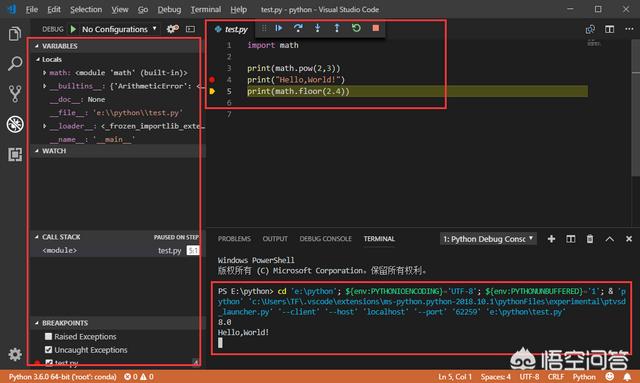This screenshot has height=383, width=640.
Task: Click Python 3.6.0 64-bit interpreter in status bar
Action: coord(62,376)
